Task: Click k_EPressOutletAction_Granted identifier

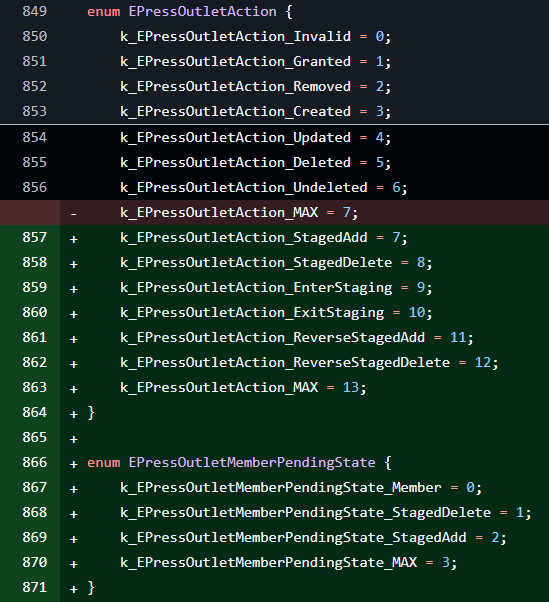Action: [x=235, y=61]
